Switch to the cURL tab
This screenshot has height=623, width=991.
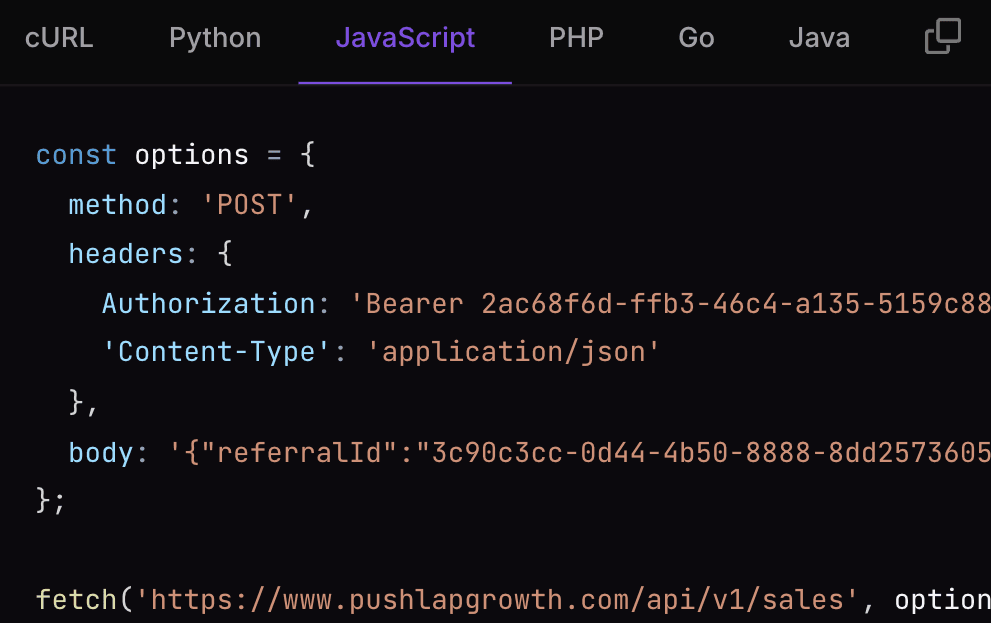point(59,37)
